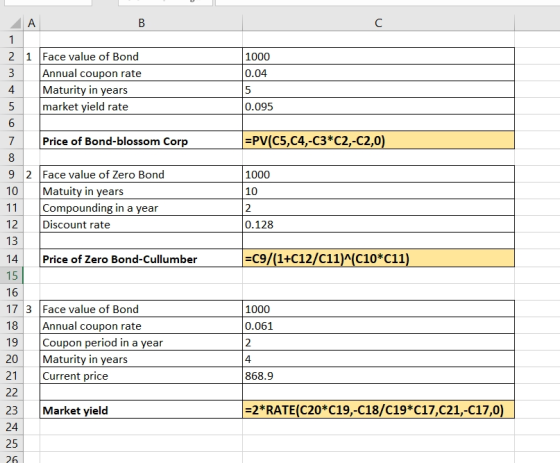Viewport: 560px width, 463px height.
Task: Select the 'Market yield' label cell
Action: [141, 410]
